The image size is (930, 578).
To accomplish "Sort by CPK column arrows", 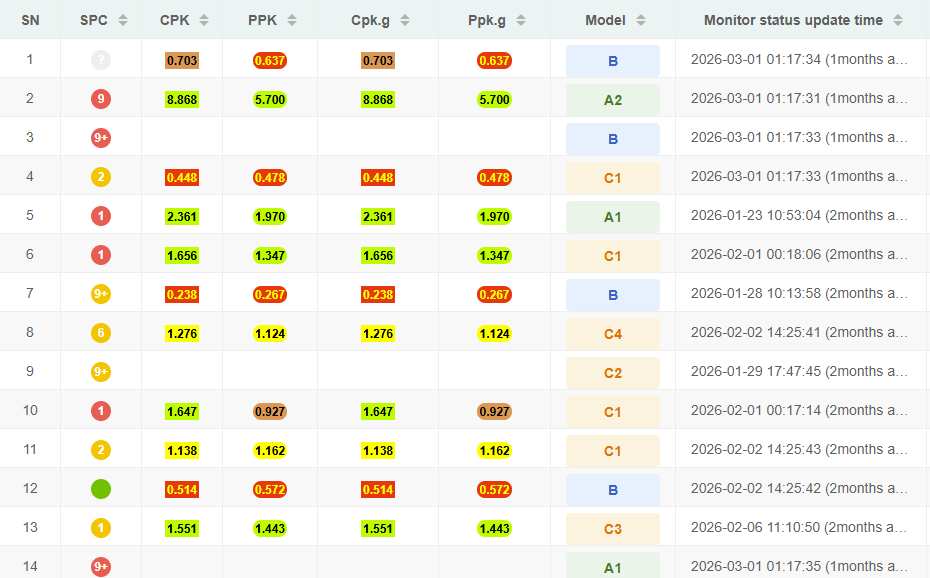I will point(204,20).
